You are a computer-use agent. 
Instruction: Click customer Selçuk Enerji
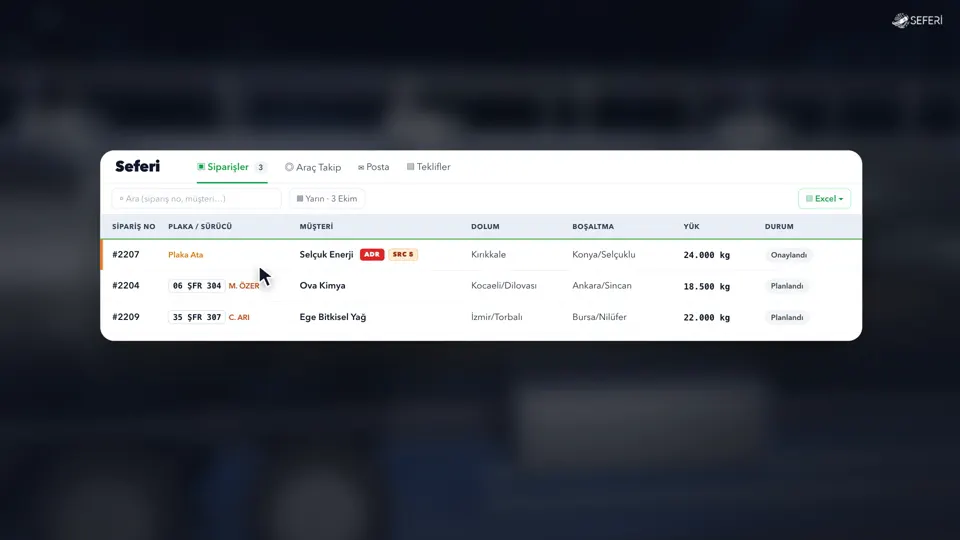coord(326,255)
